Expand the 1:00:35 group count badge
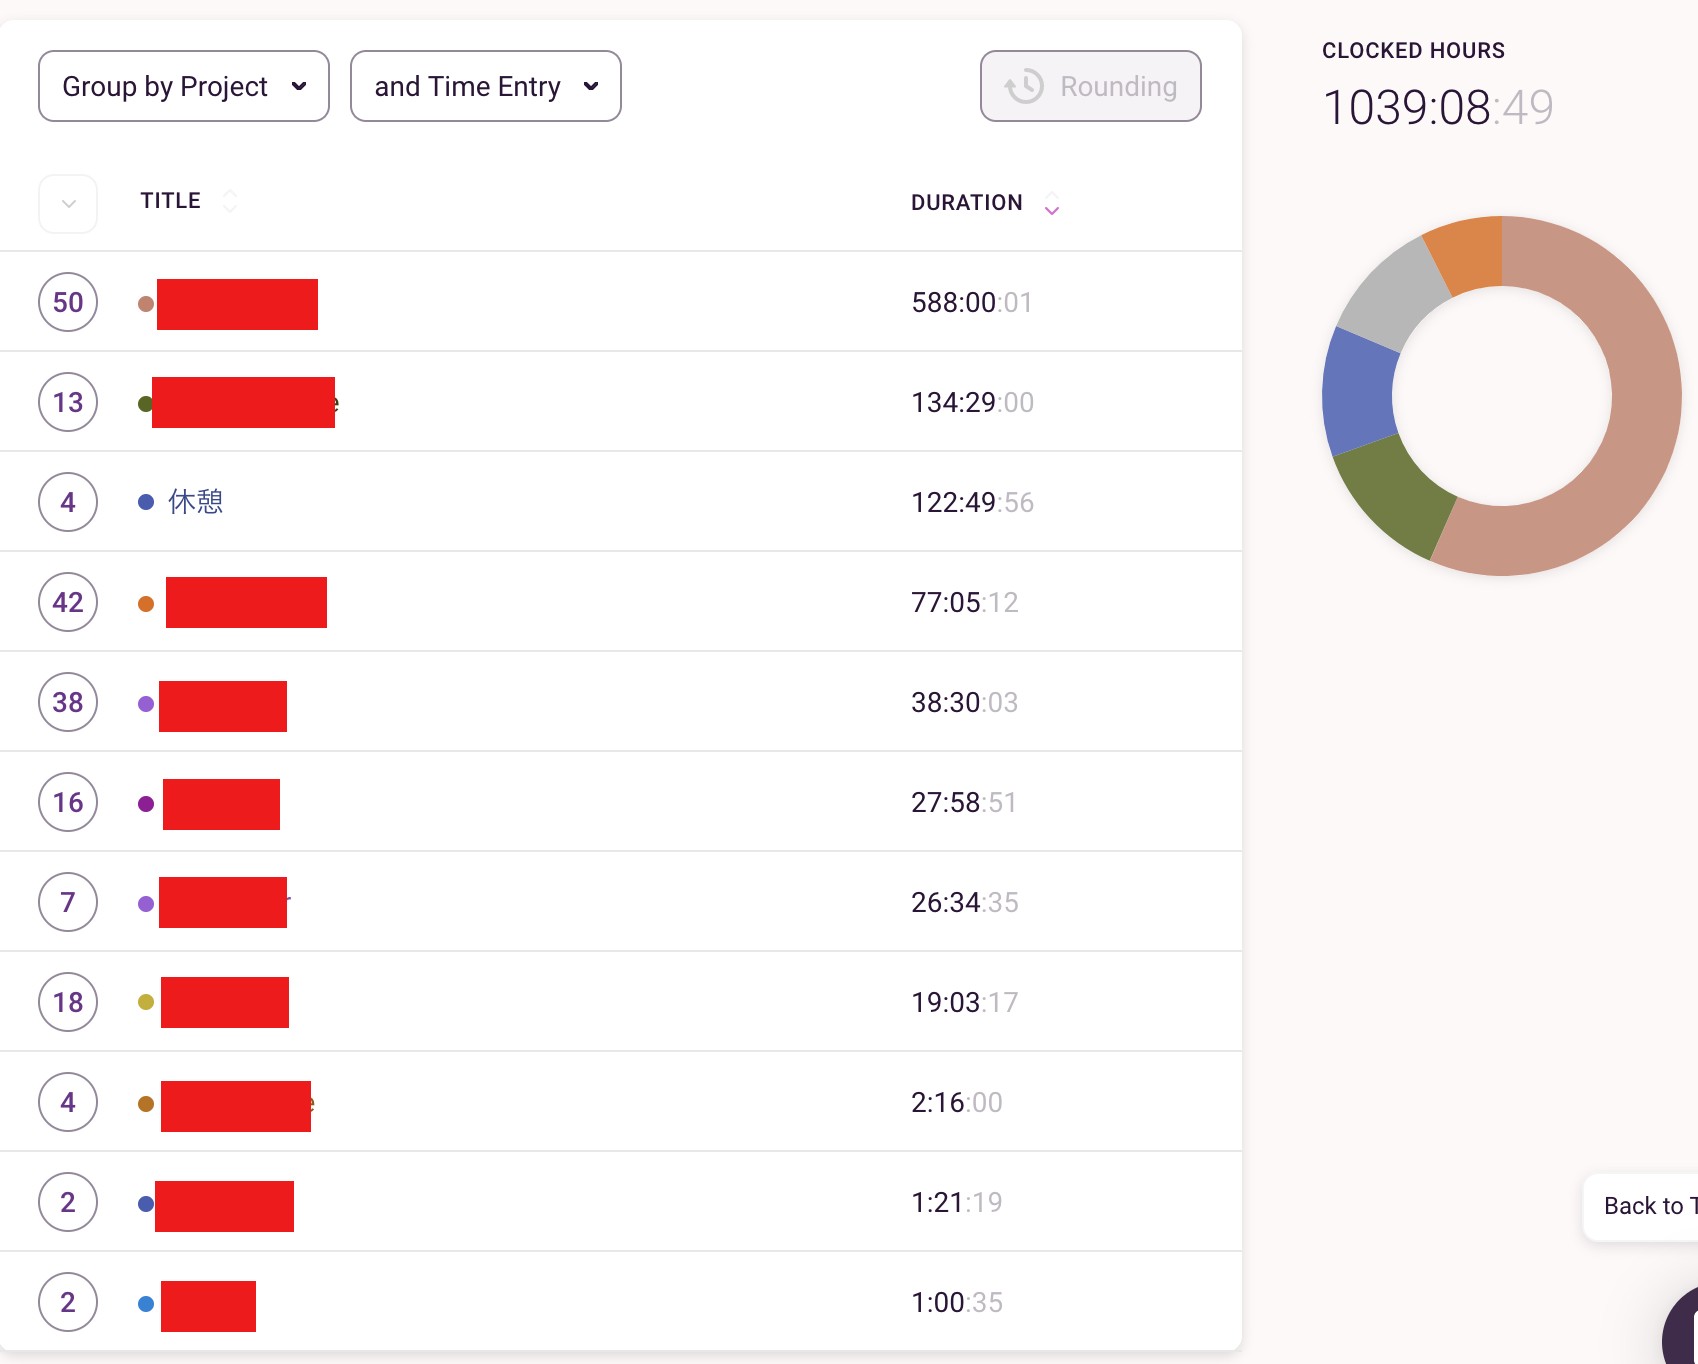The image size is (1698, 1364). coord(68,1302)
